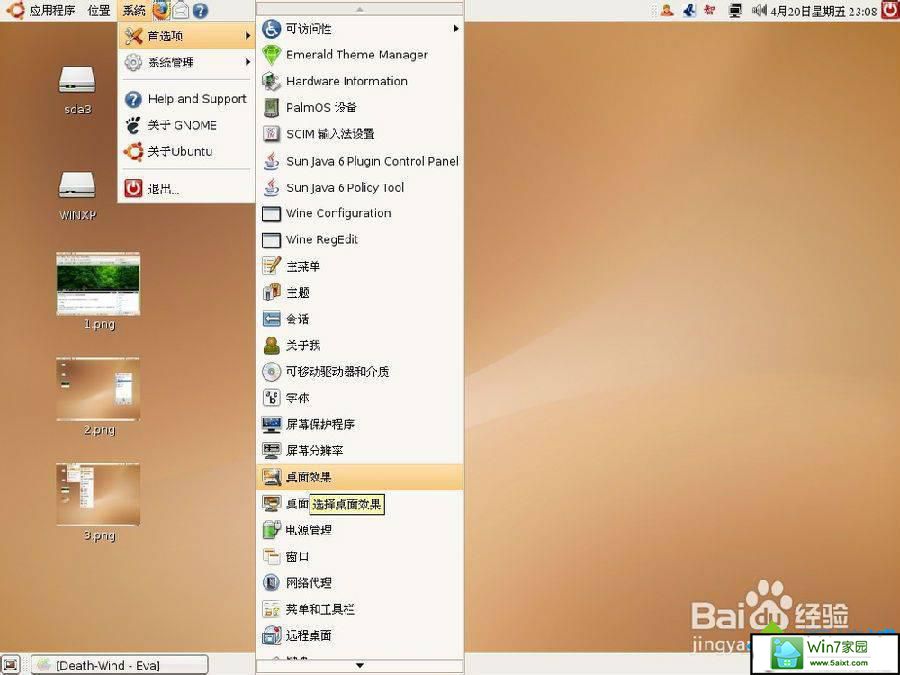Open 可移动驱动器和介质 preferences
900x675 pixels.
(360, 372)
